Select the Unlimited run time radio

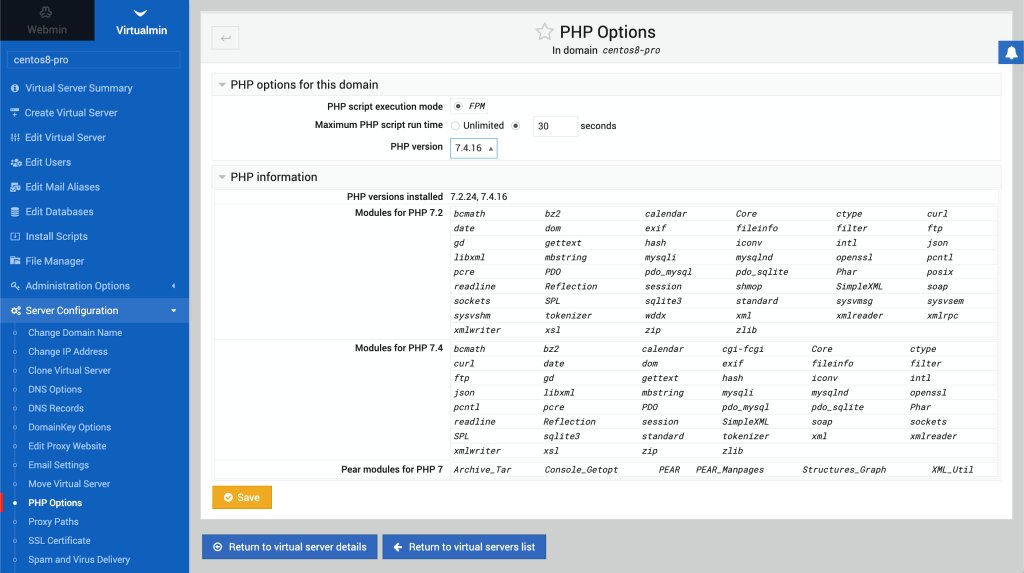(x=455, y=125)
